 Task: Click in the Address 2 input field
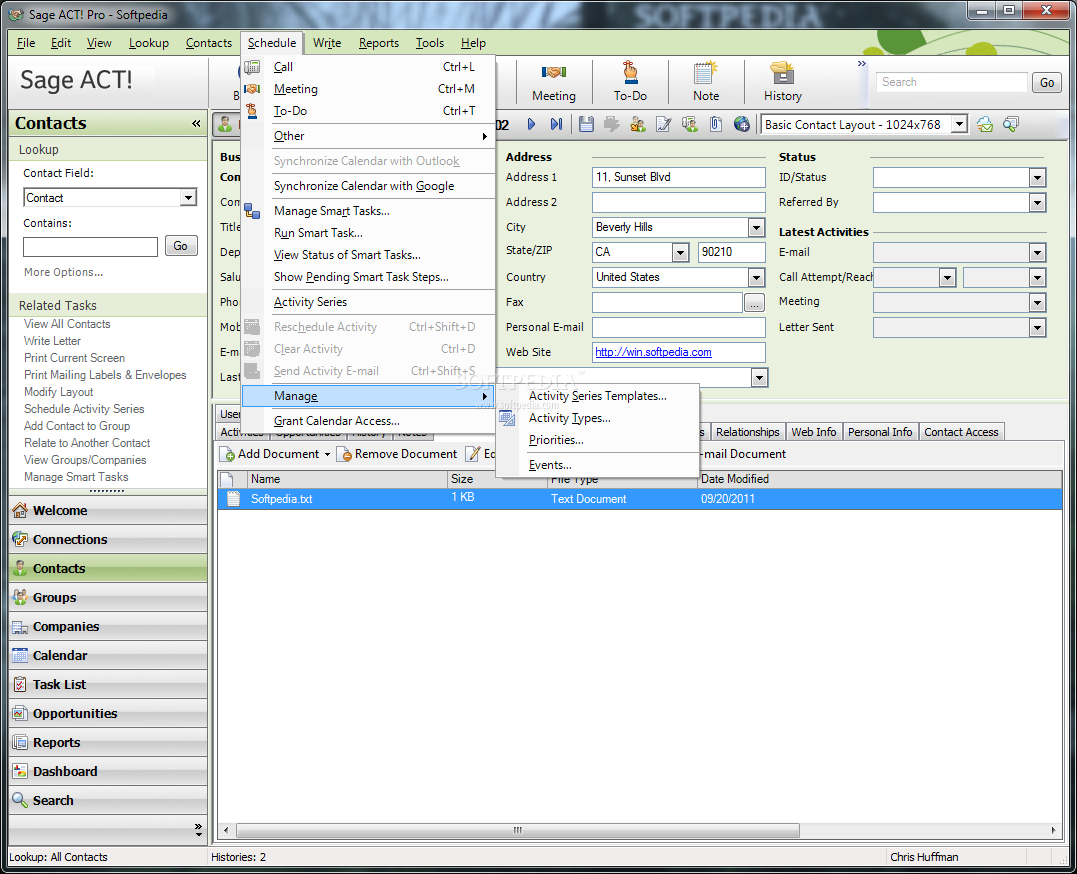click(678, 203)
